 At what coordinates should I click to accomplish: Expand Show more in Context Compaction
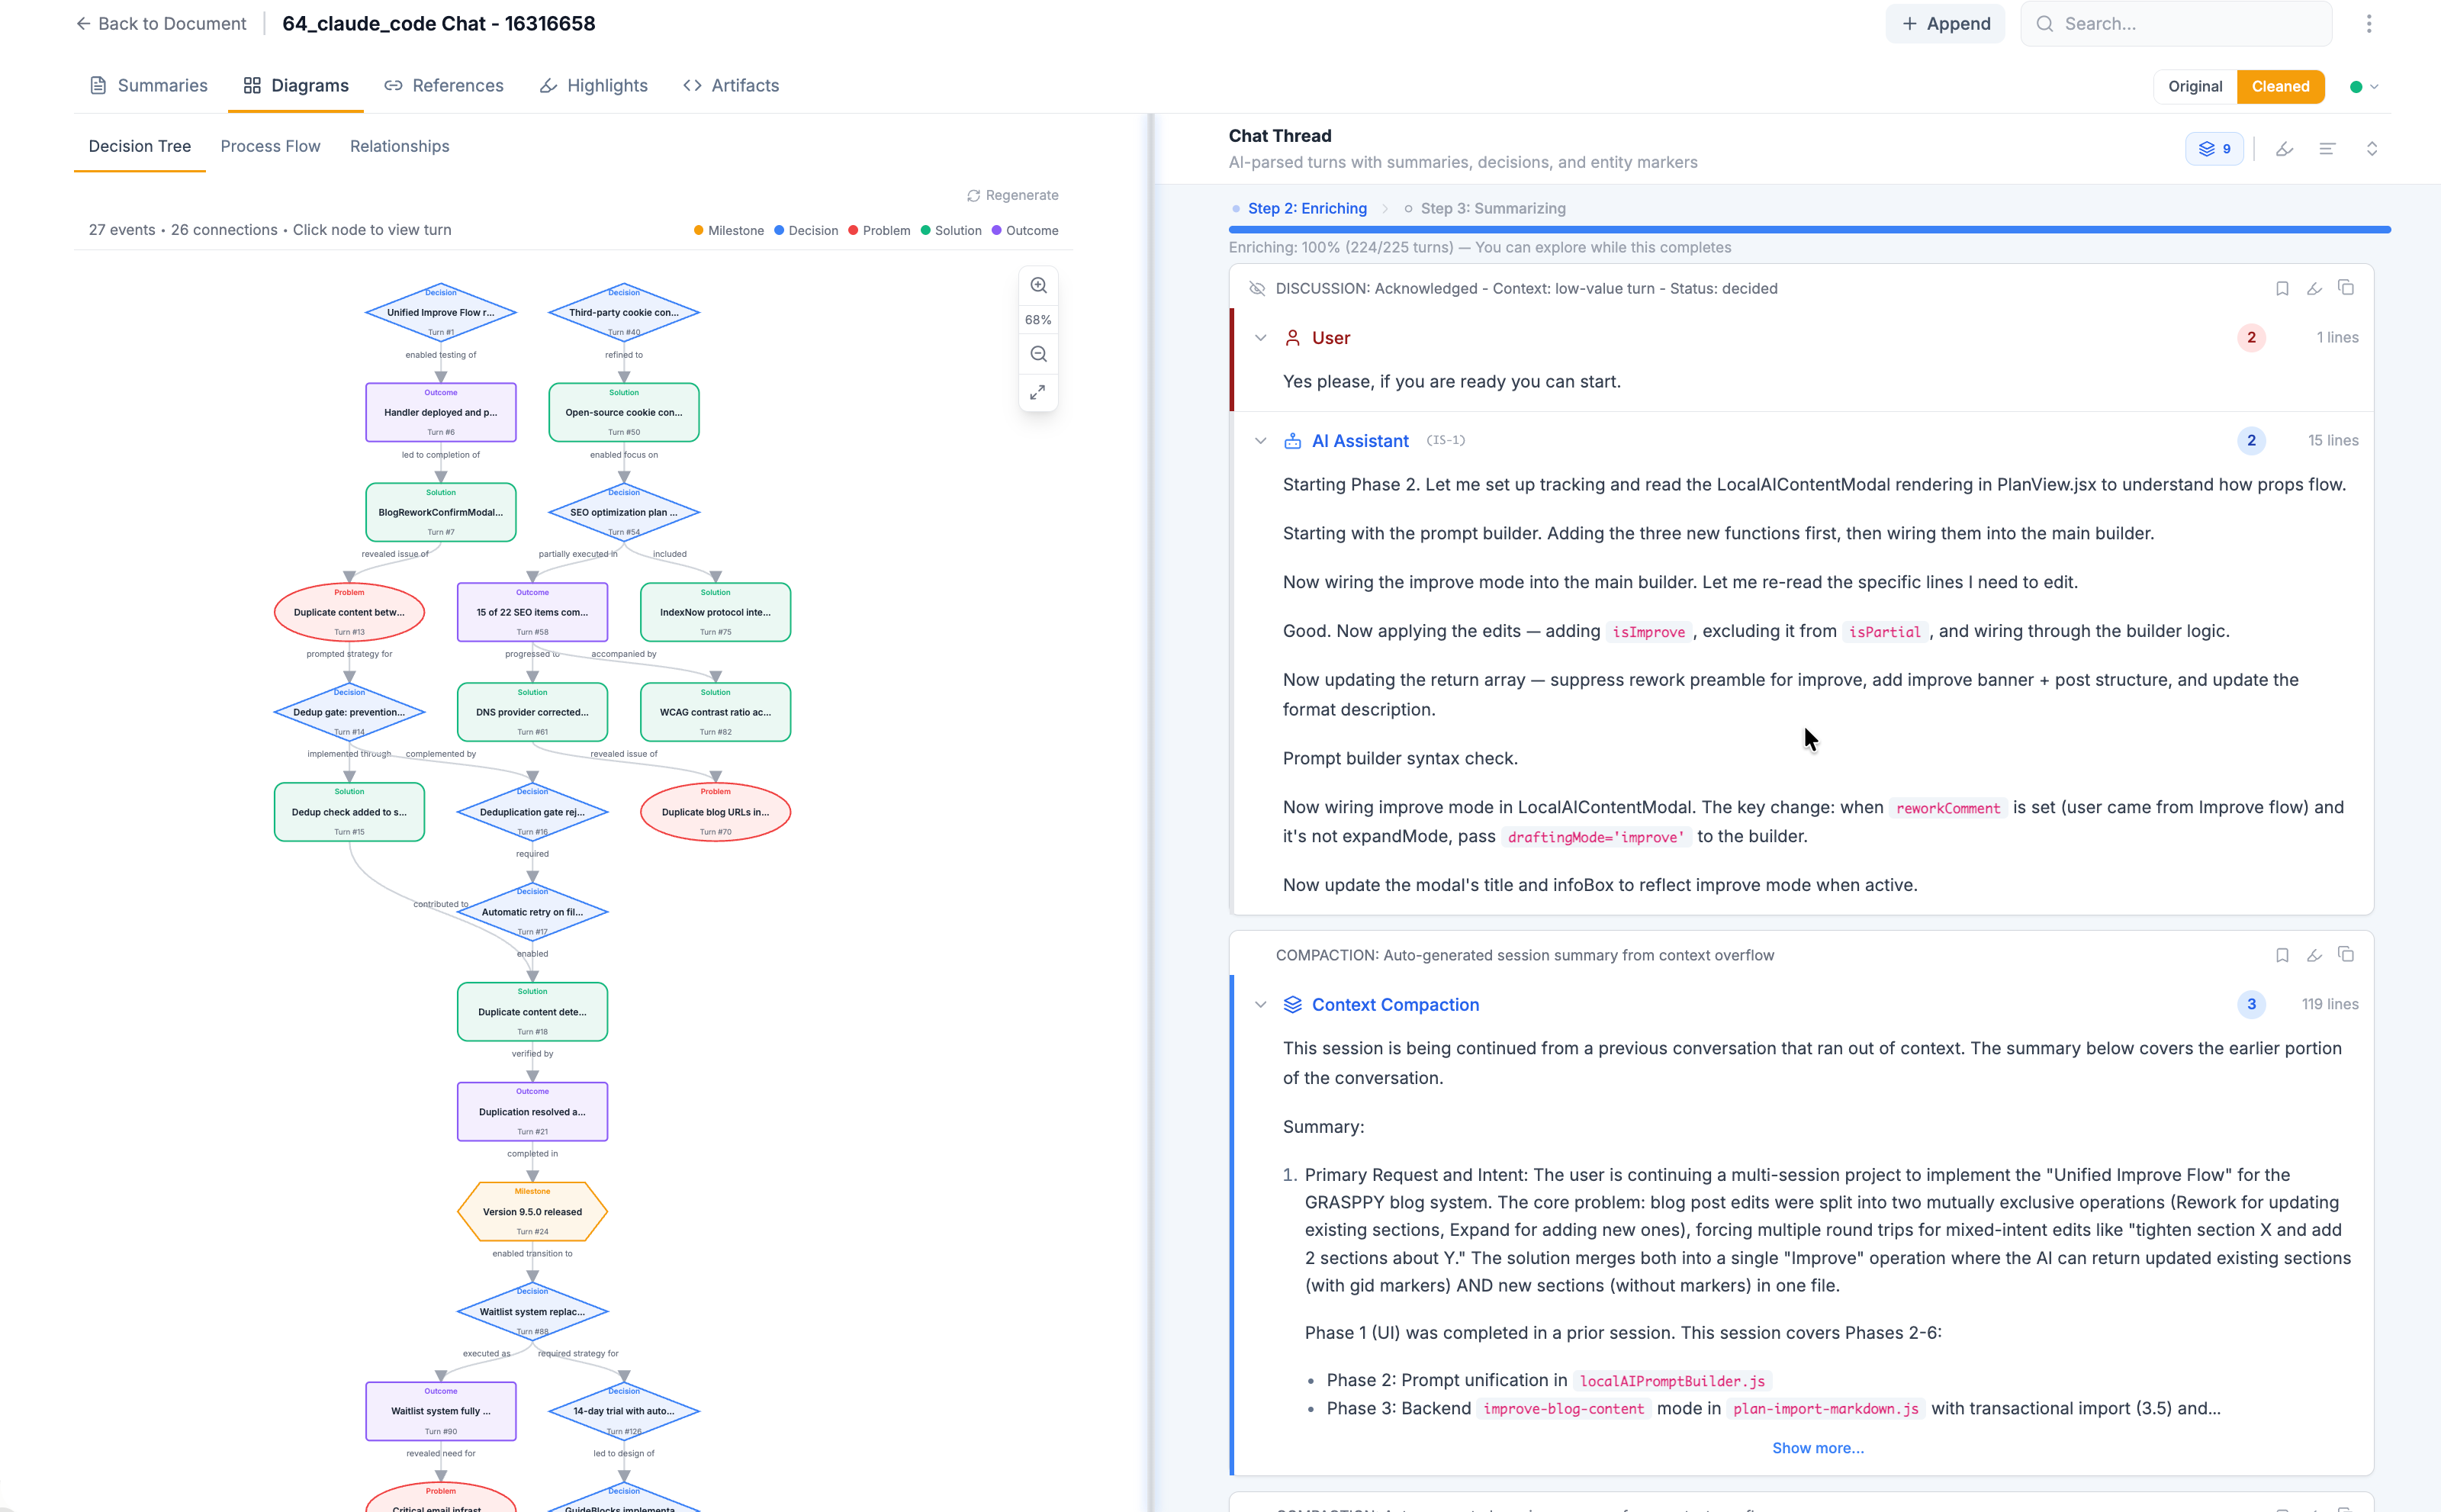(1817, 1448)
